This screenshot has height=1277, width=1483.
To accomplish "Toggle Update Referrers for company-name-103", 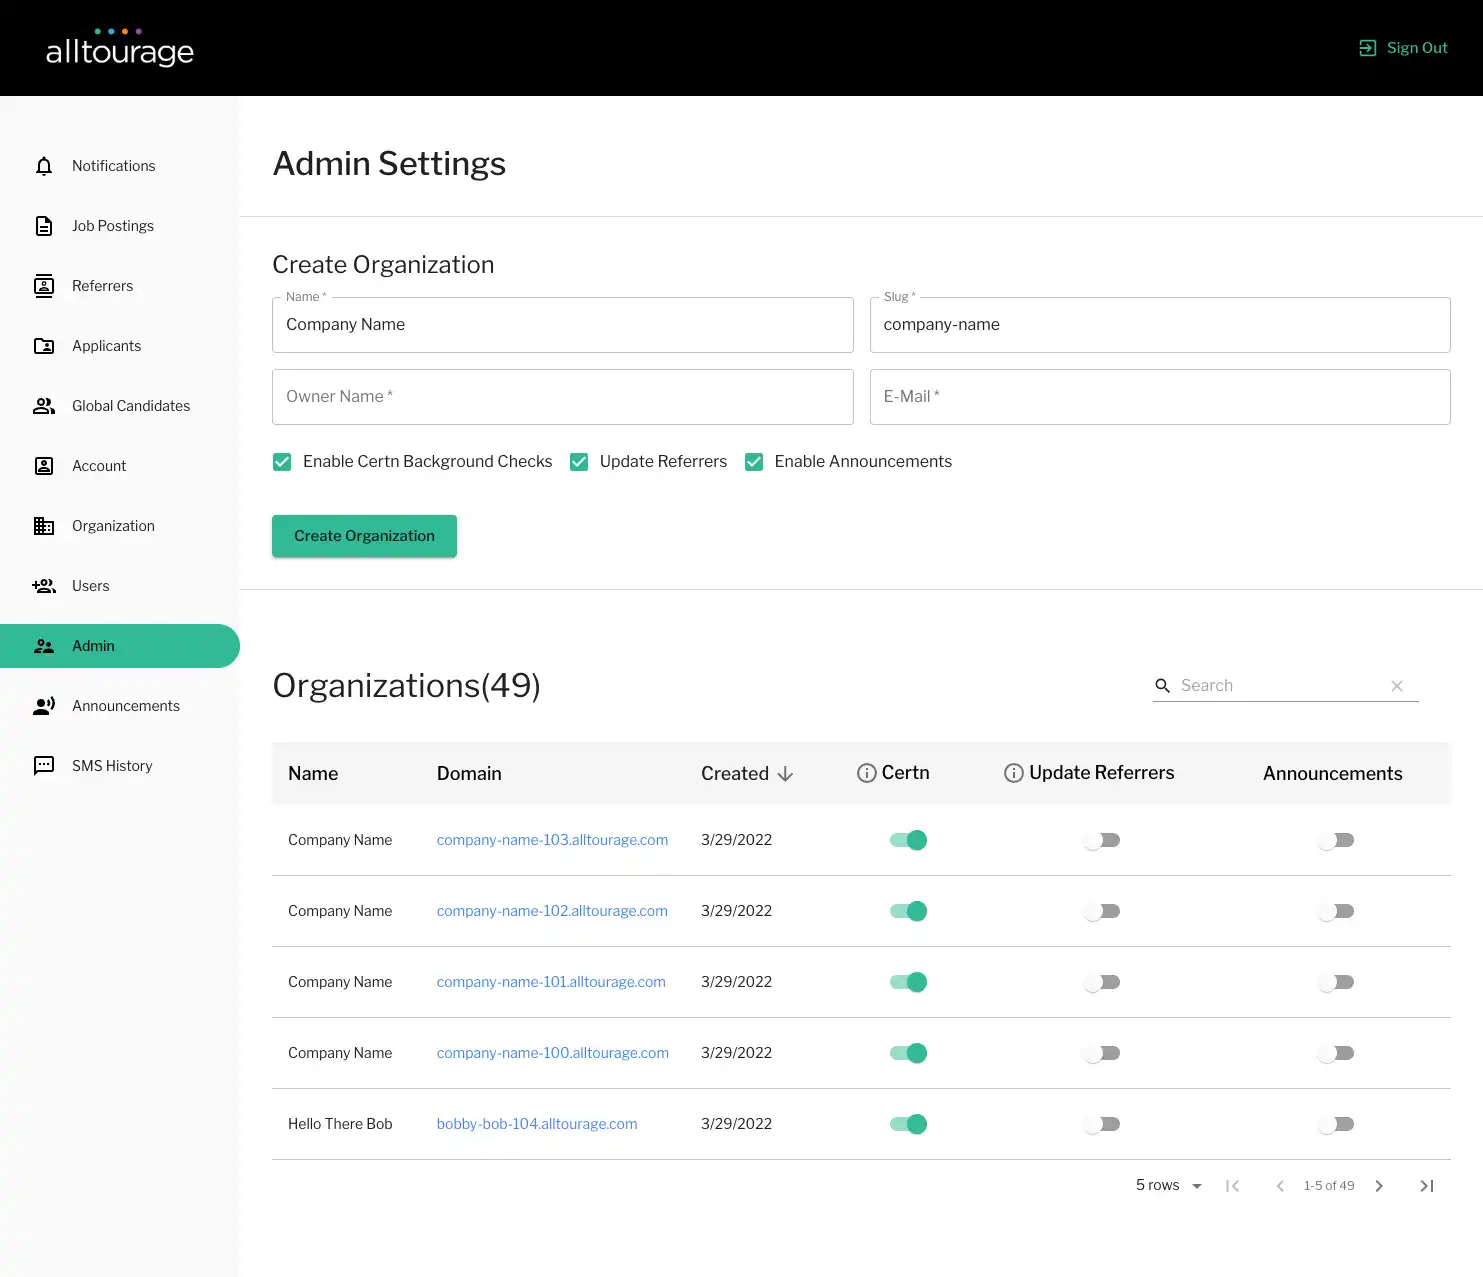I will (1102, 840).
